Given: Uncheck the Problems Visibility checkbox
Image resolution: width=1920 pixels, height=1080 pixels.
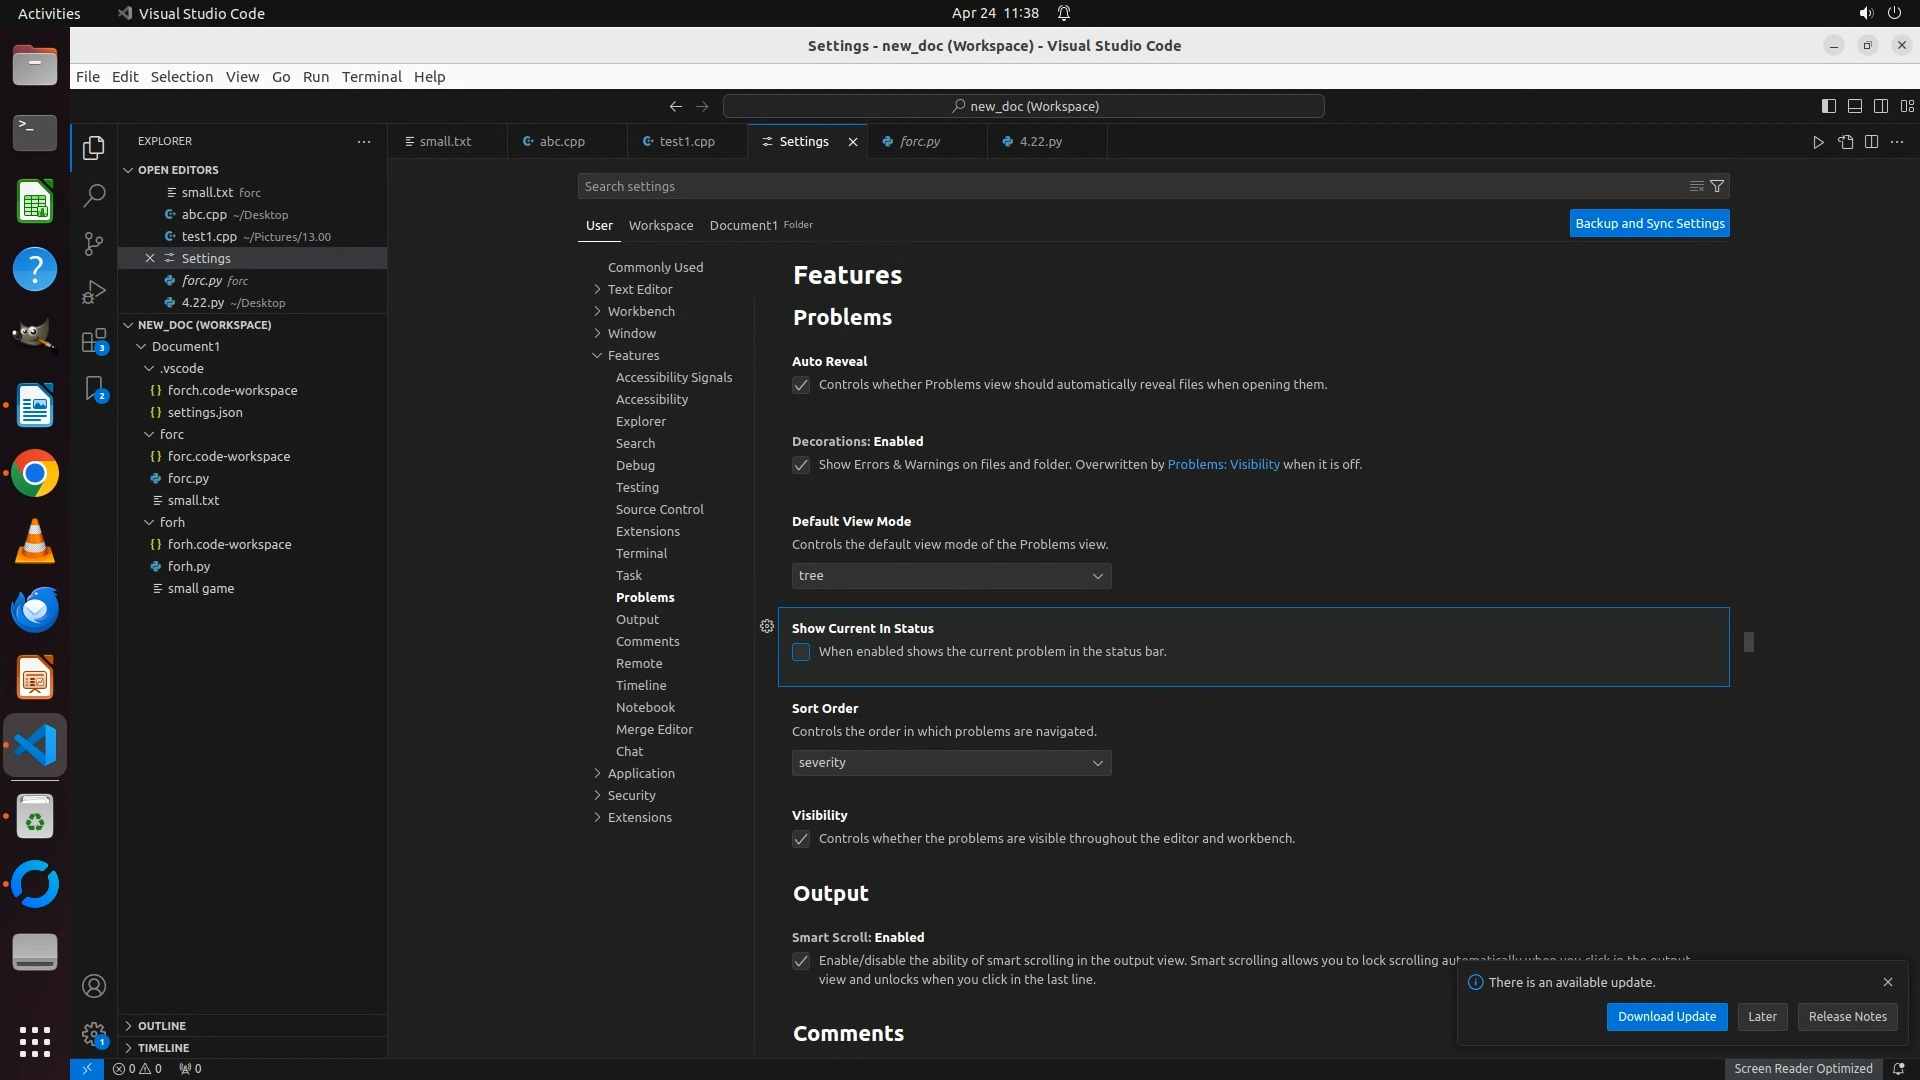Looking at the screenshot, I should [x=801, y=839].
